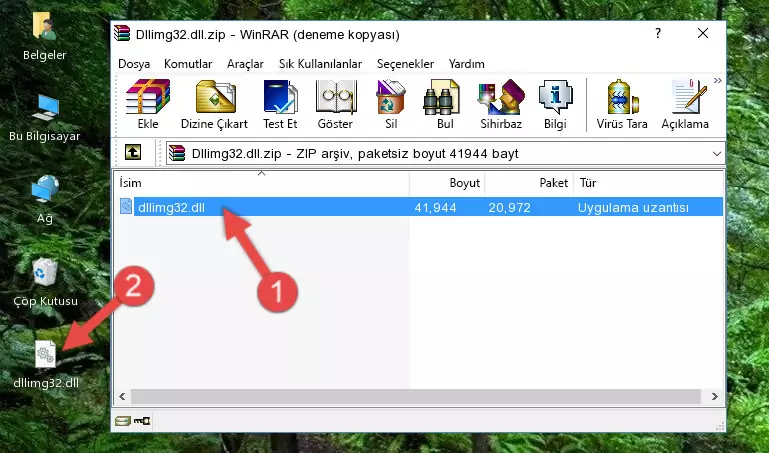Screen dimensions: 769x453
Task: Click the 41,944 size value
Action: point(436,207)
